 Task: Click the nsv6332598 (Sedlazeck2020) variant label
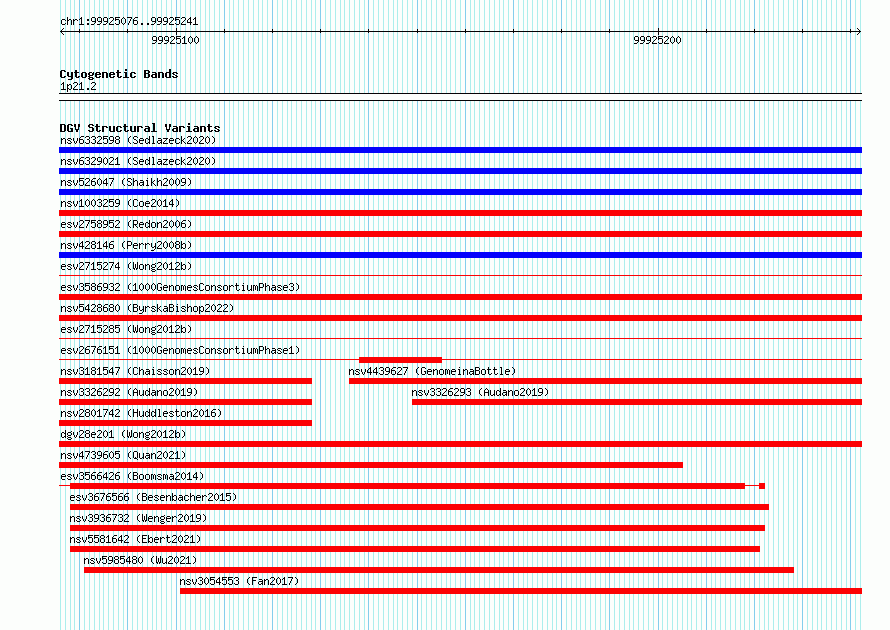click(x=138, y=140)
